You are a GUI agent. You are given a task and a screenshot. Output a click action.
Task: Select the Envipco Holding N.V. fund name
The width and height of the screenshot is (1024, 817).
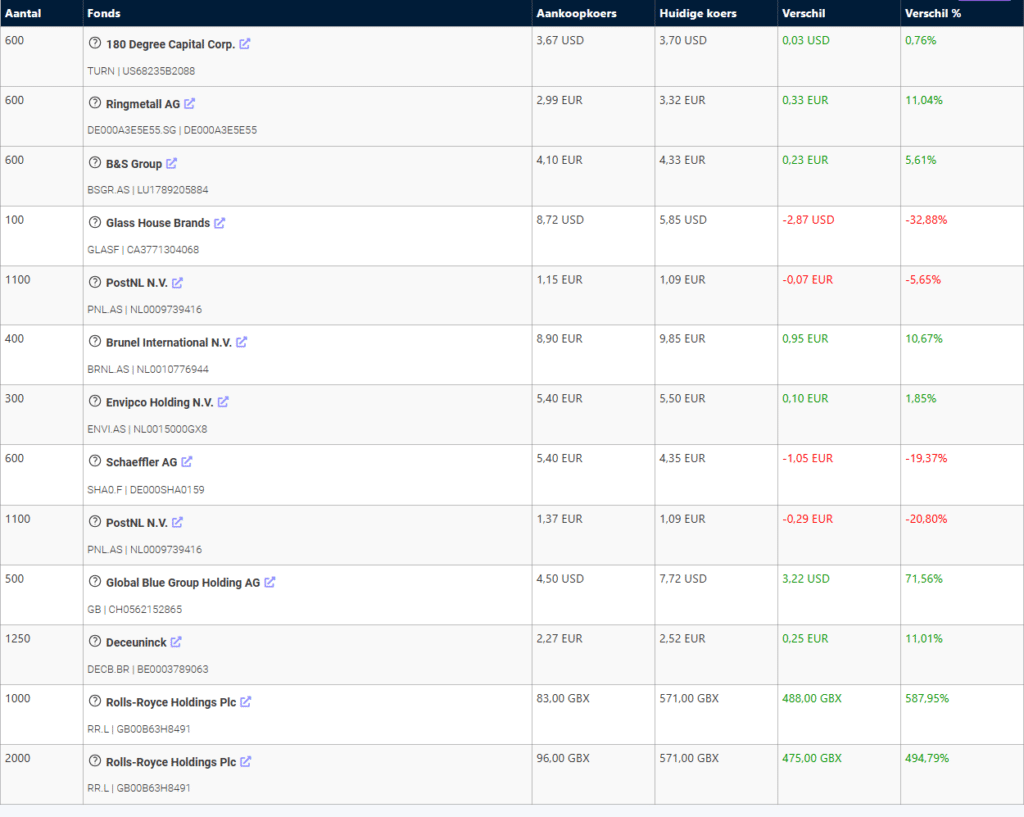tap(159, 402)
